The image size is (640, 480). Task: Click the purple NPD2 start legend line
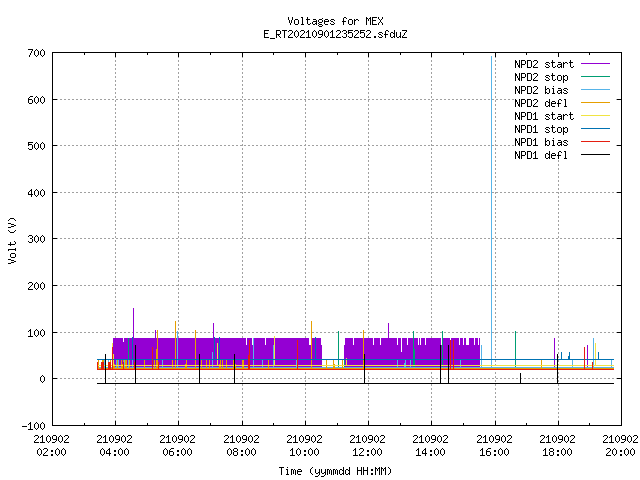pos(596,64)
